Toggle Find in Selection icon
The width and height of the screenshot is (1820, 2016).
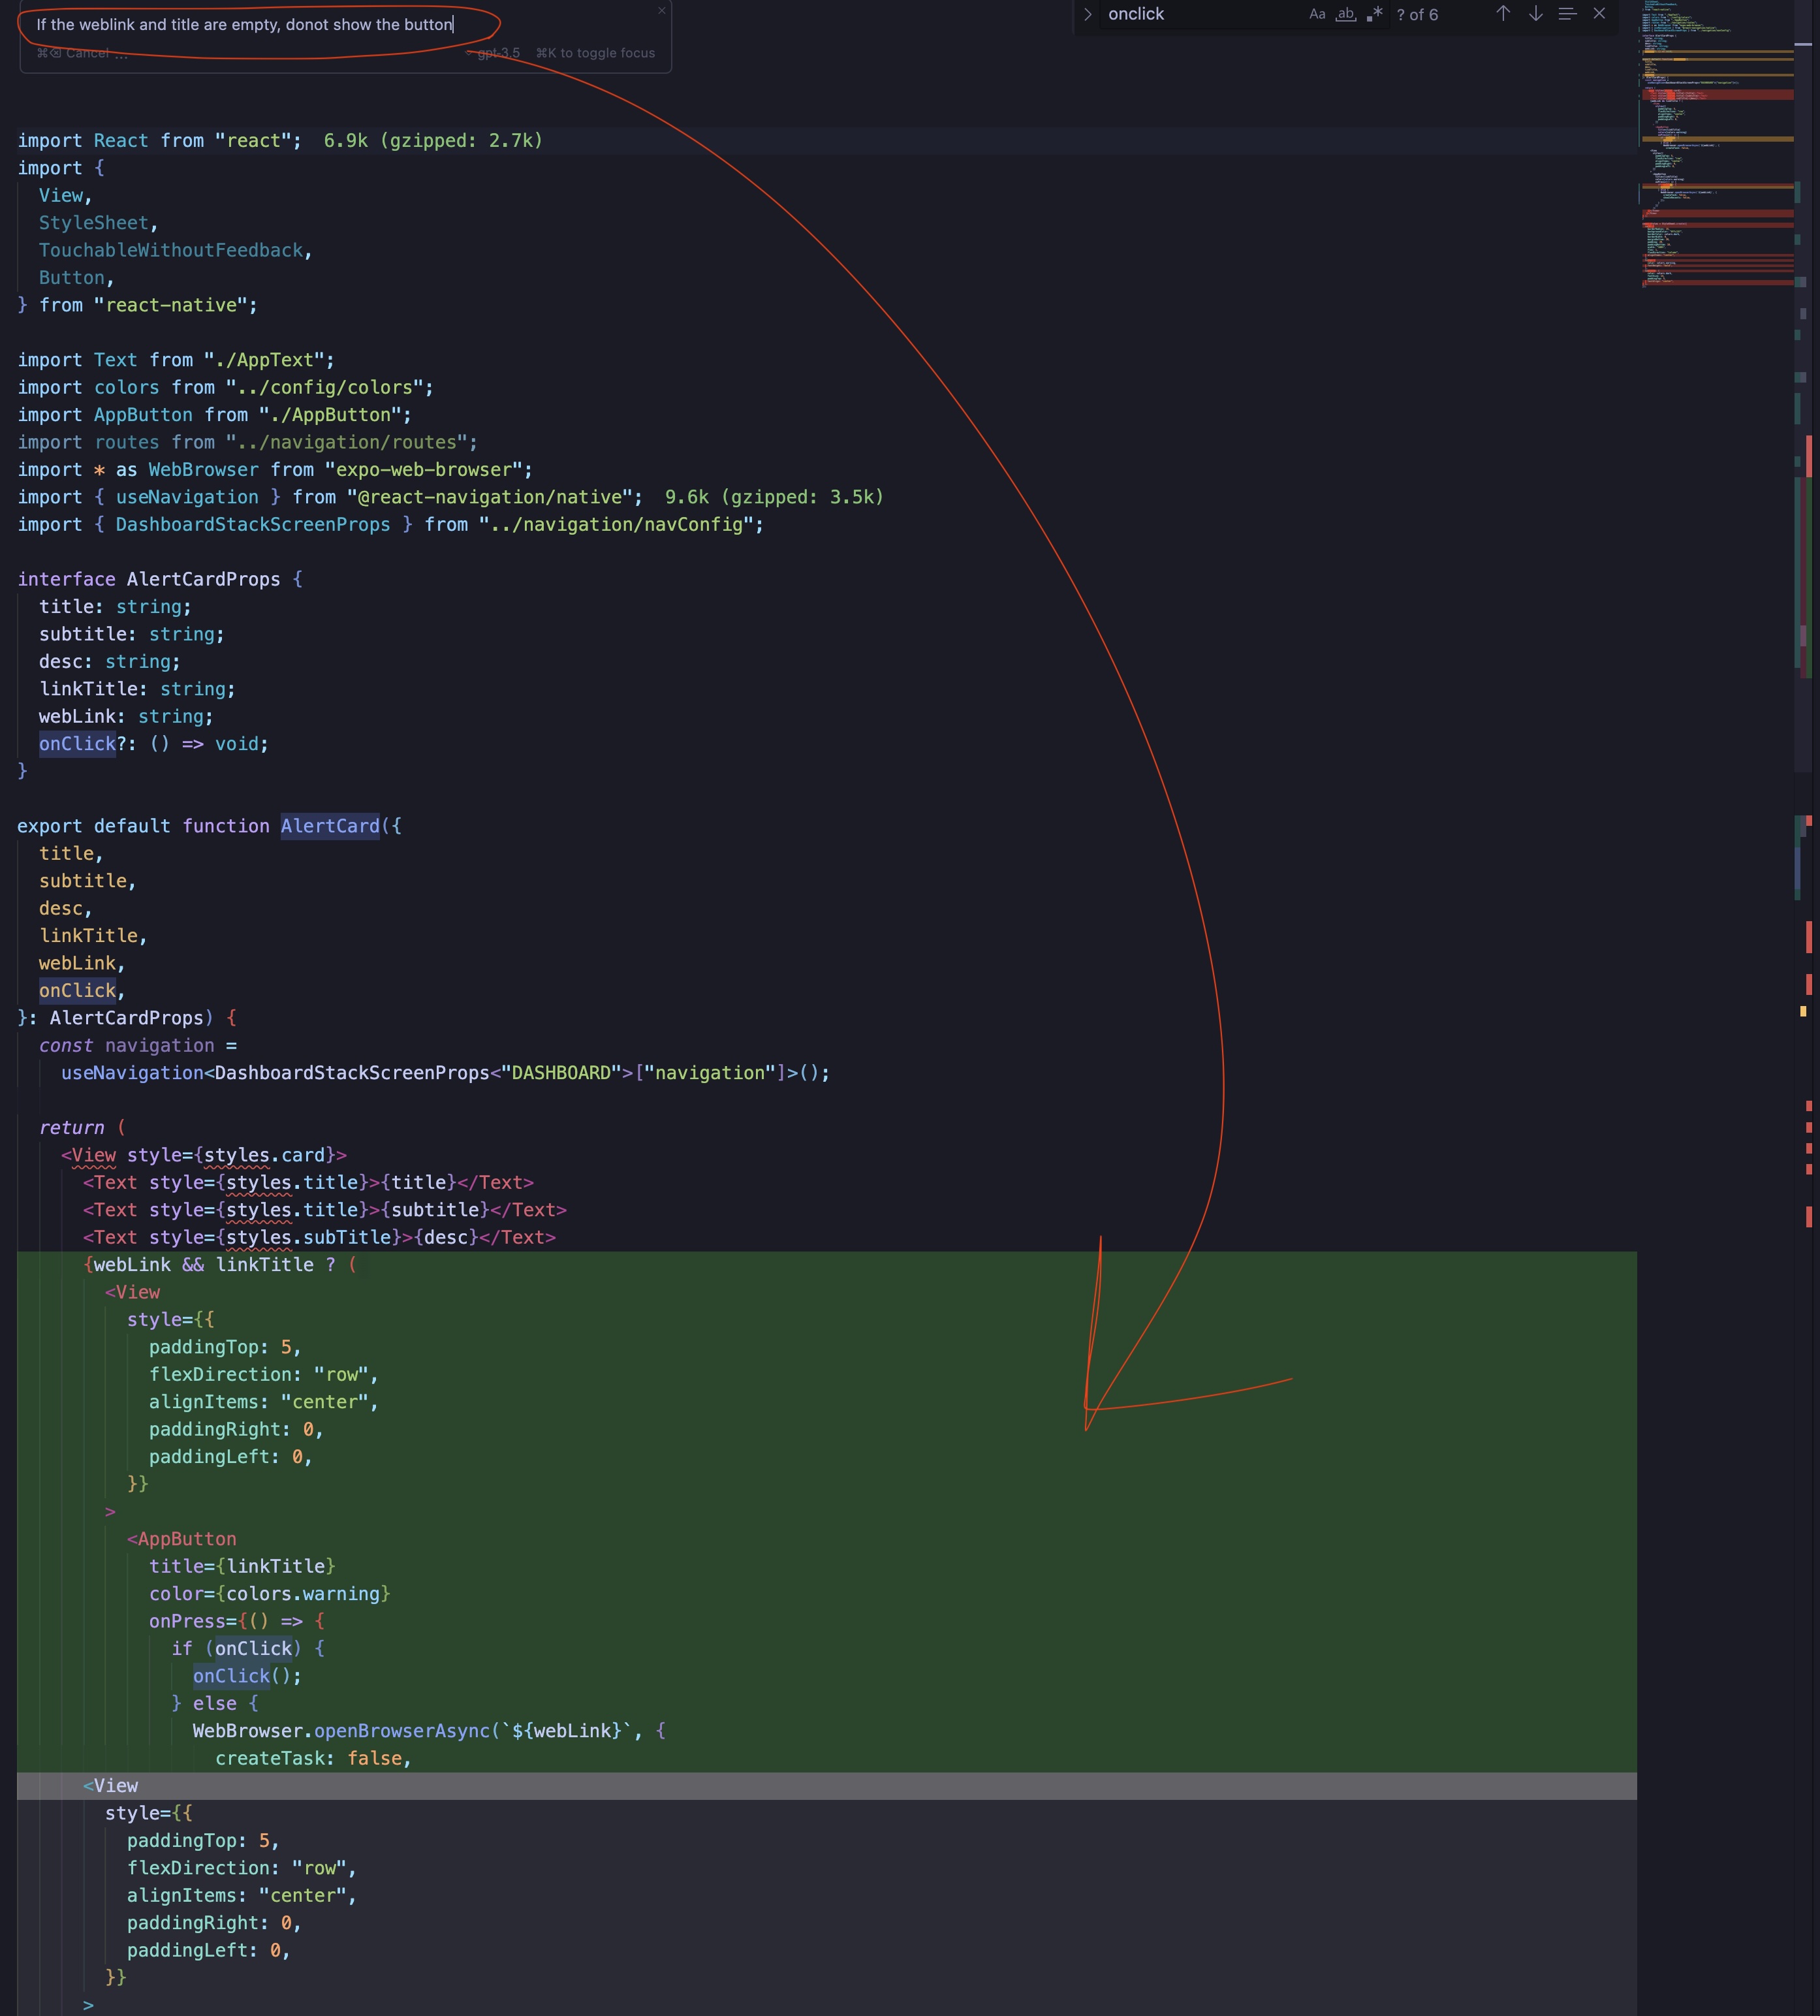click(x=1567, y=14)
